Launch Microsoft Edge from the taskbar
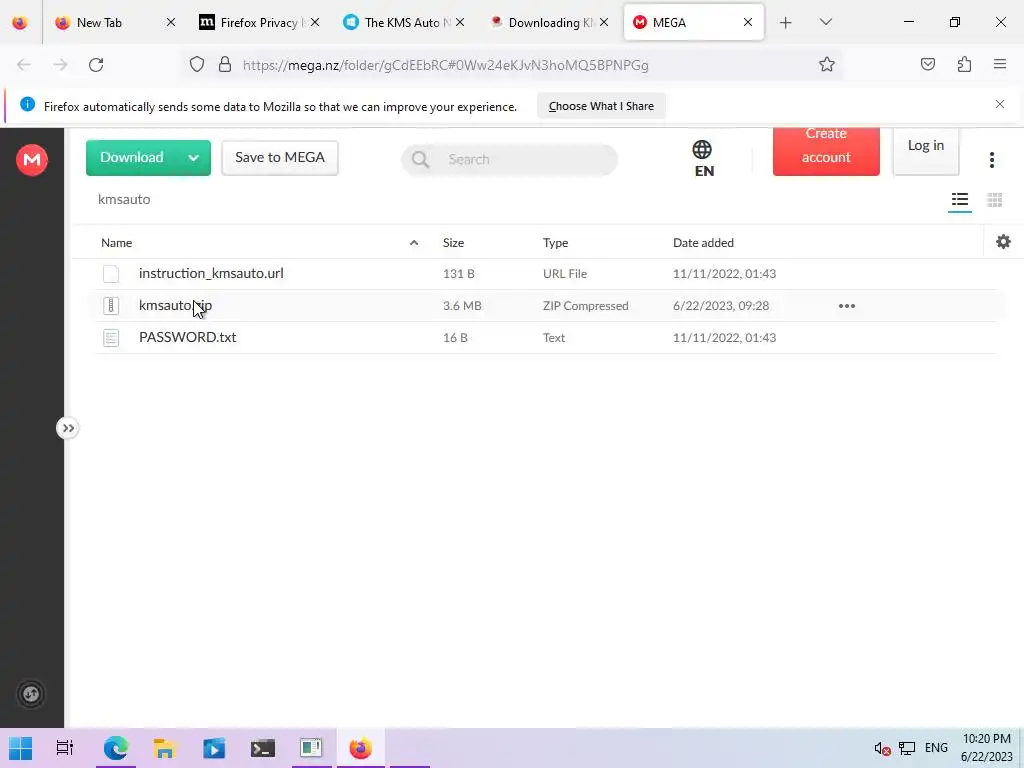The height and width of the screenshot is (768, 1024). click(x=116, y=748)
